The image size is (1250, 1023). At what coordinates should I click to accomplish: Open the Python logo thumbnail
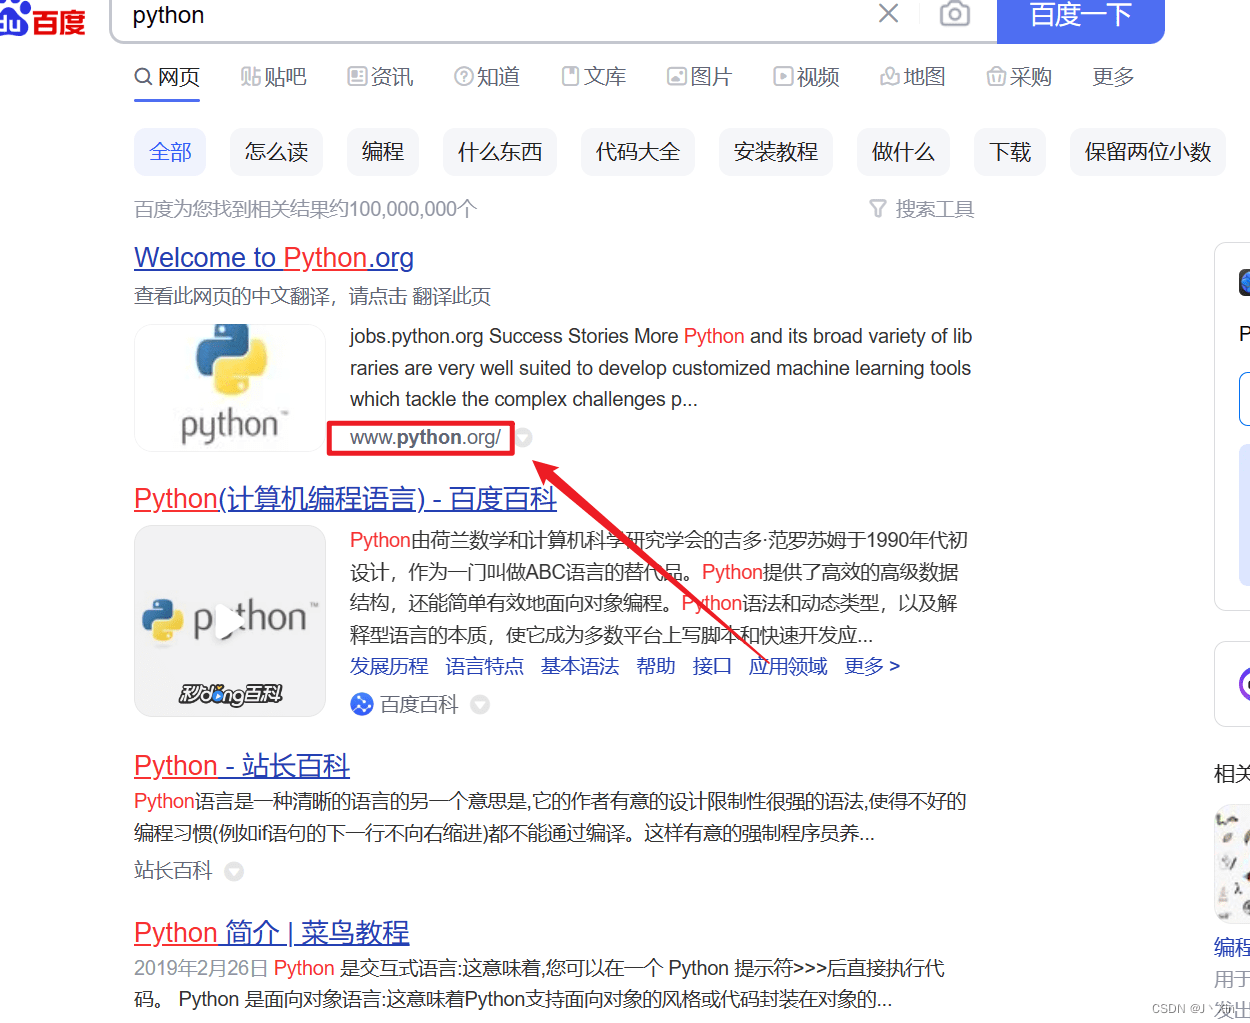click(230, 388)
